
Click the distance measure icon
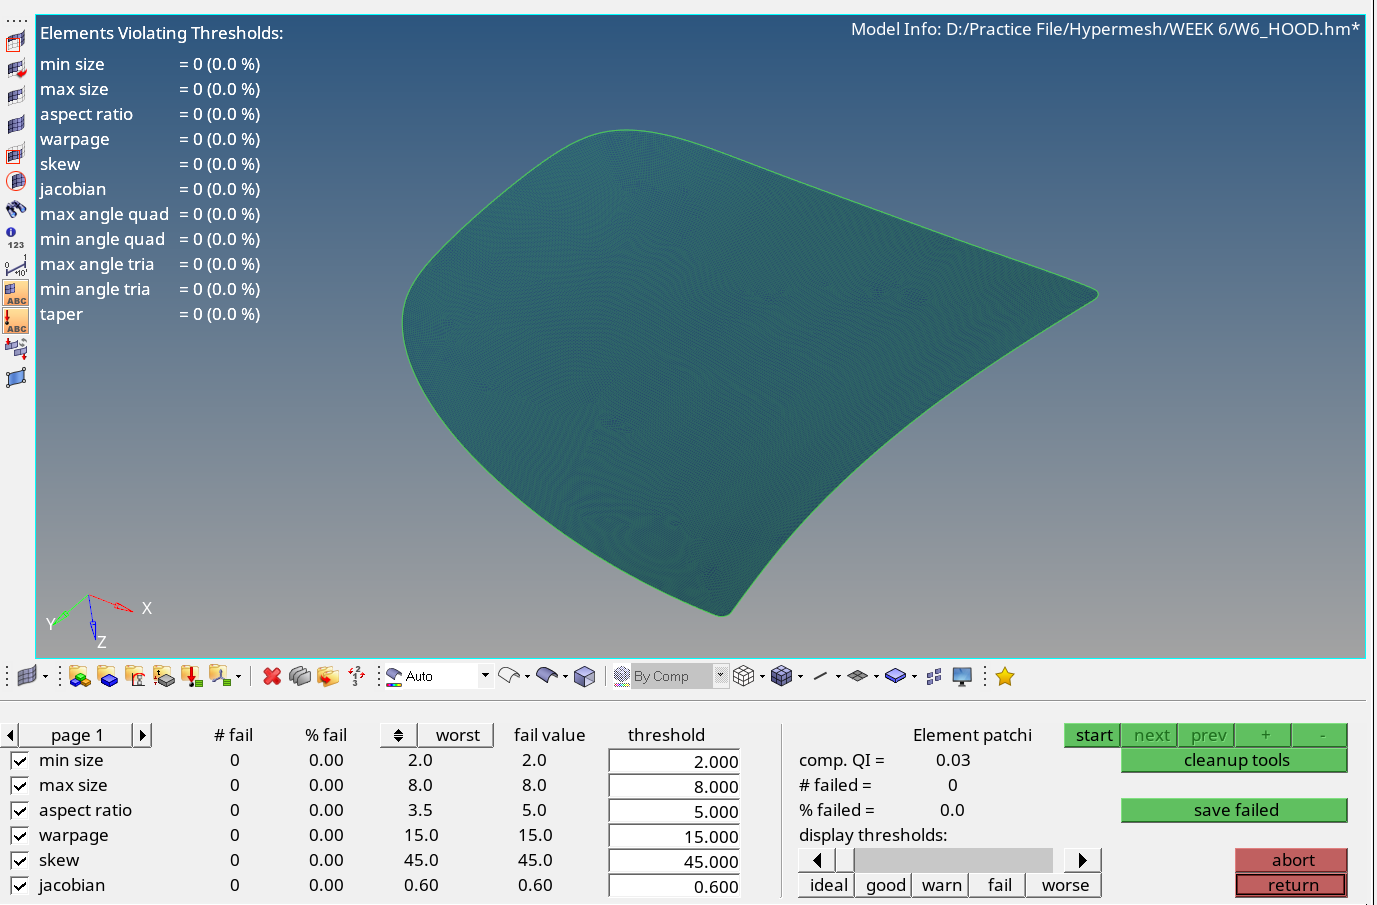(16, 266)
